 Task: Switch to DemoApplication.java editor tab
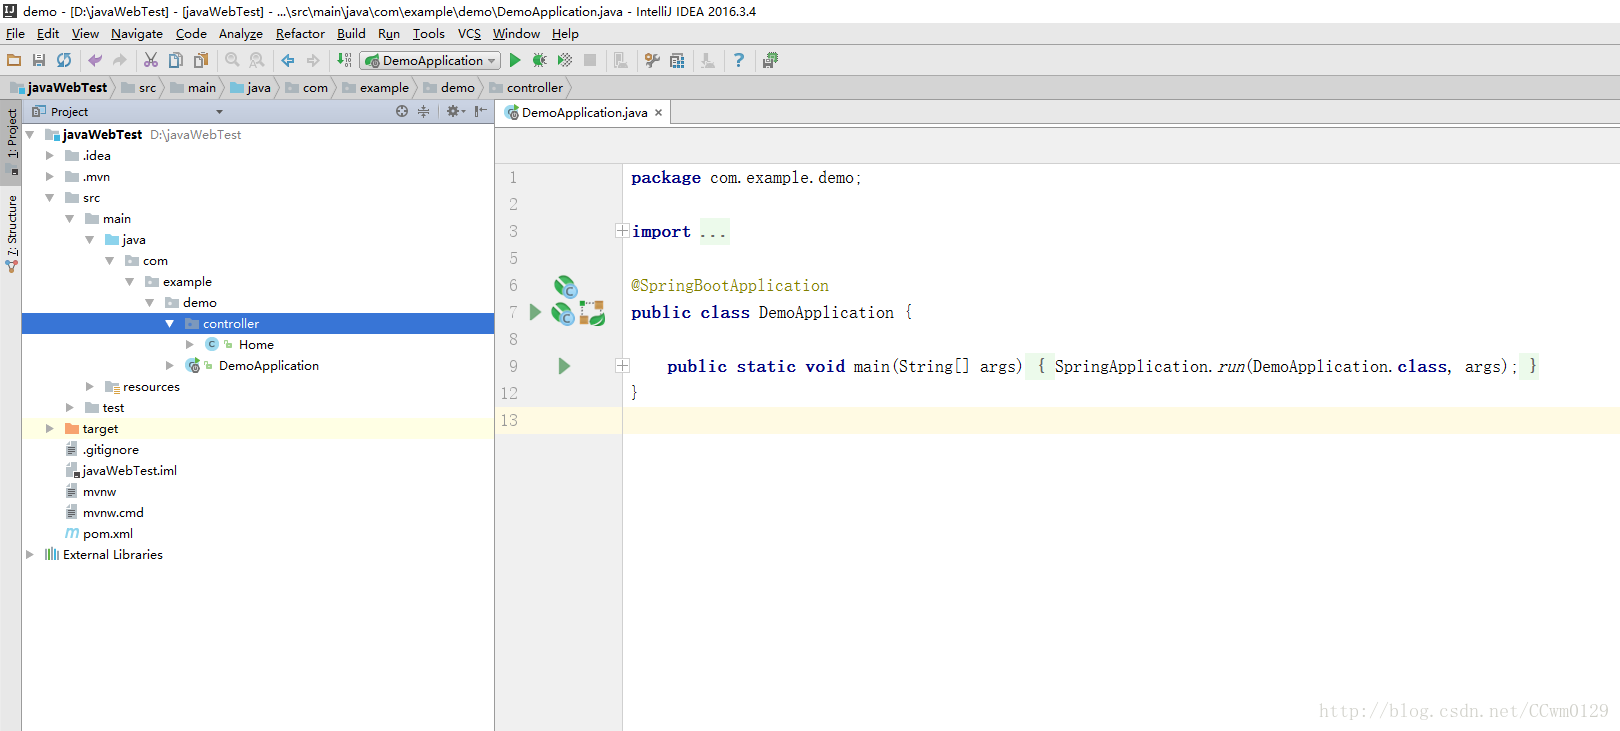point(584,112)
